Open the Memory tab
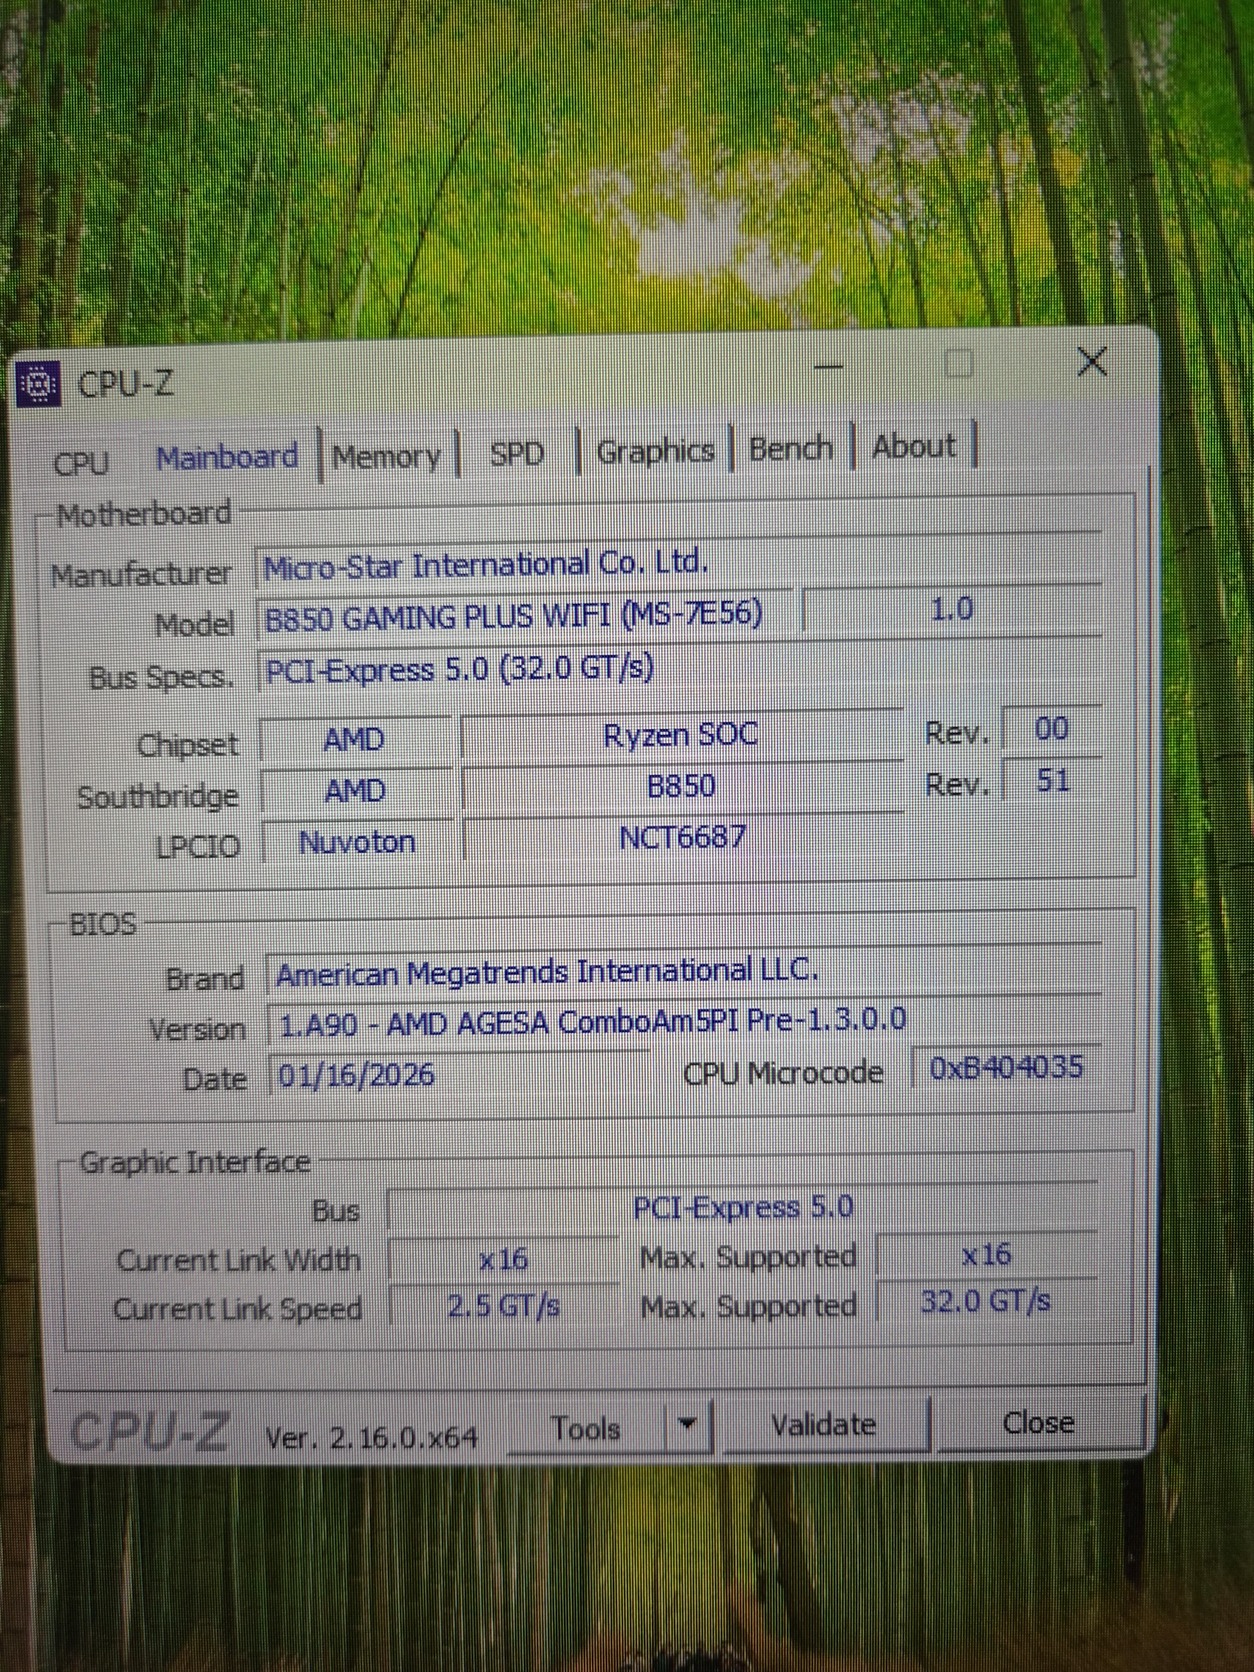 point(387,457)
